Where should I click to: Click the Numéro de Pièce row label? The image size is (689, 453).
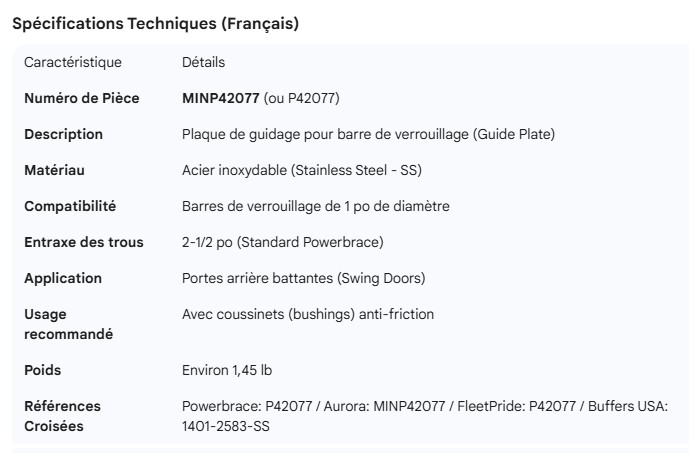tap(82, 98)
